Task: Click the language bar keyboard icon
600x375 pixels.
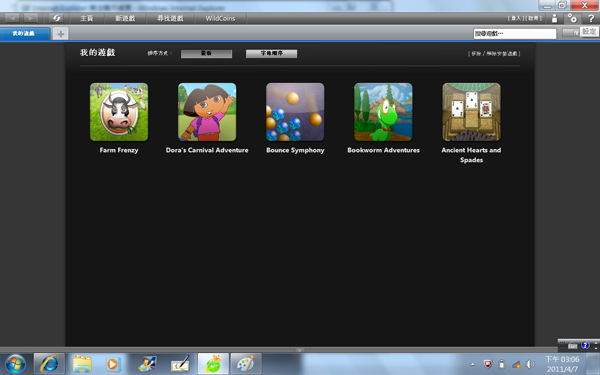Action: coord(572,346)
